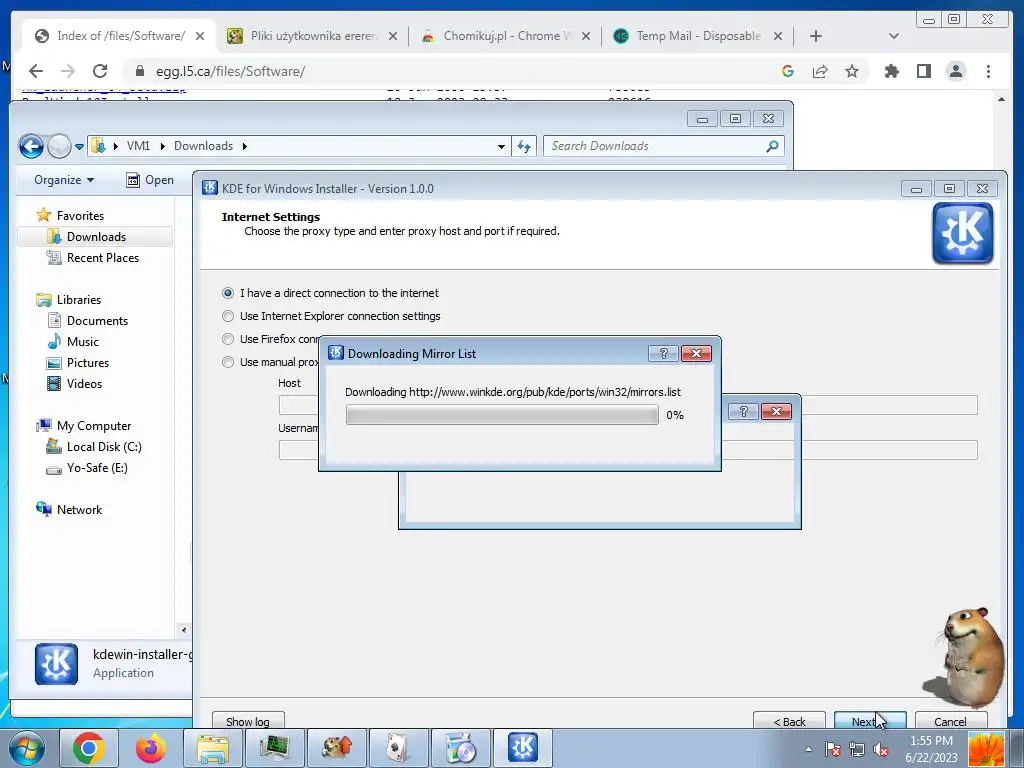Screen dimensions: 1024x768
Task: Open the Windows Start menu
Action: tap(26, 748)
